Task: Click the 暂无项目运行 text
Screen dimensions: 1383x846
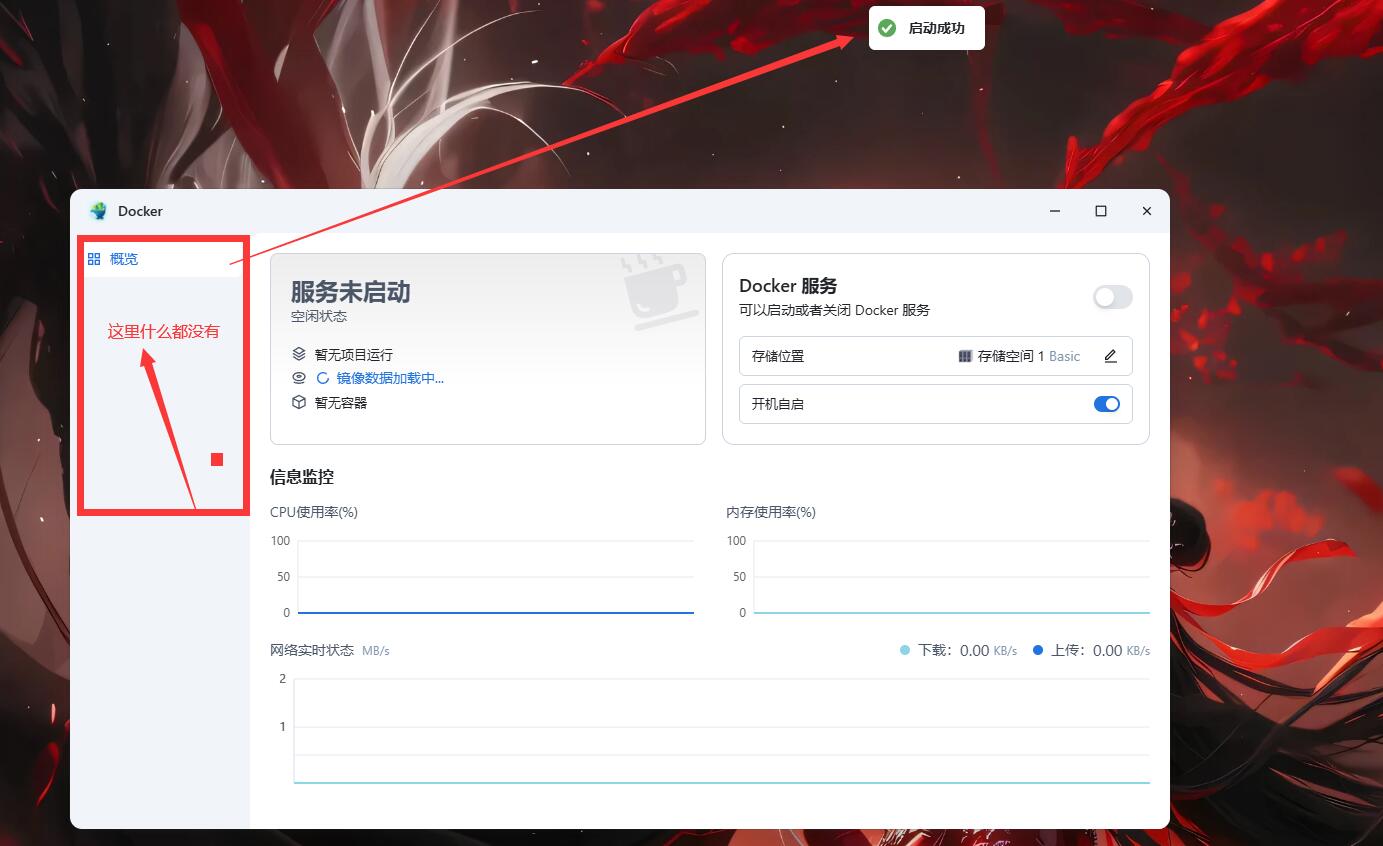Action: (x=354, y=355)
